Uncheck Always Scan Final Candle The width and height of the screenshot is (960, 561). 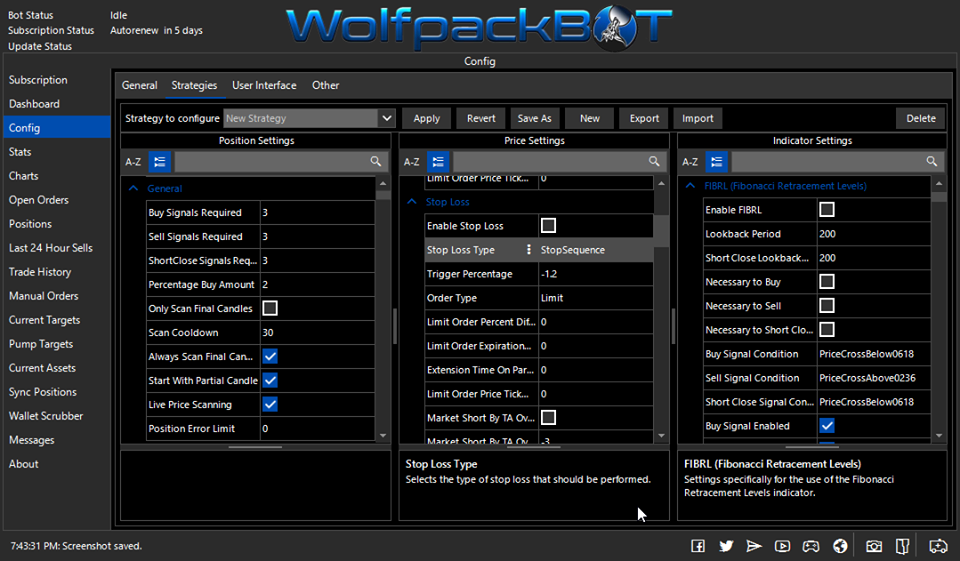(270, 356)
